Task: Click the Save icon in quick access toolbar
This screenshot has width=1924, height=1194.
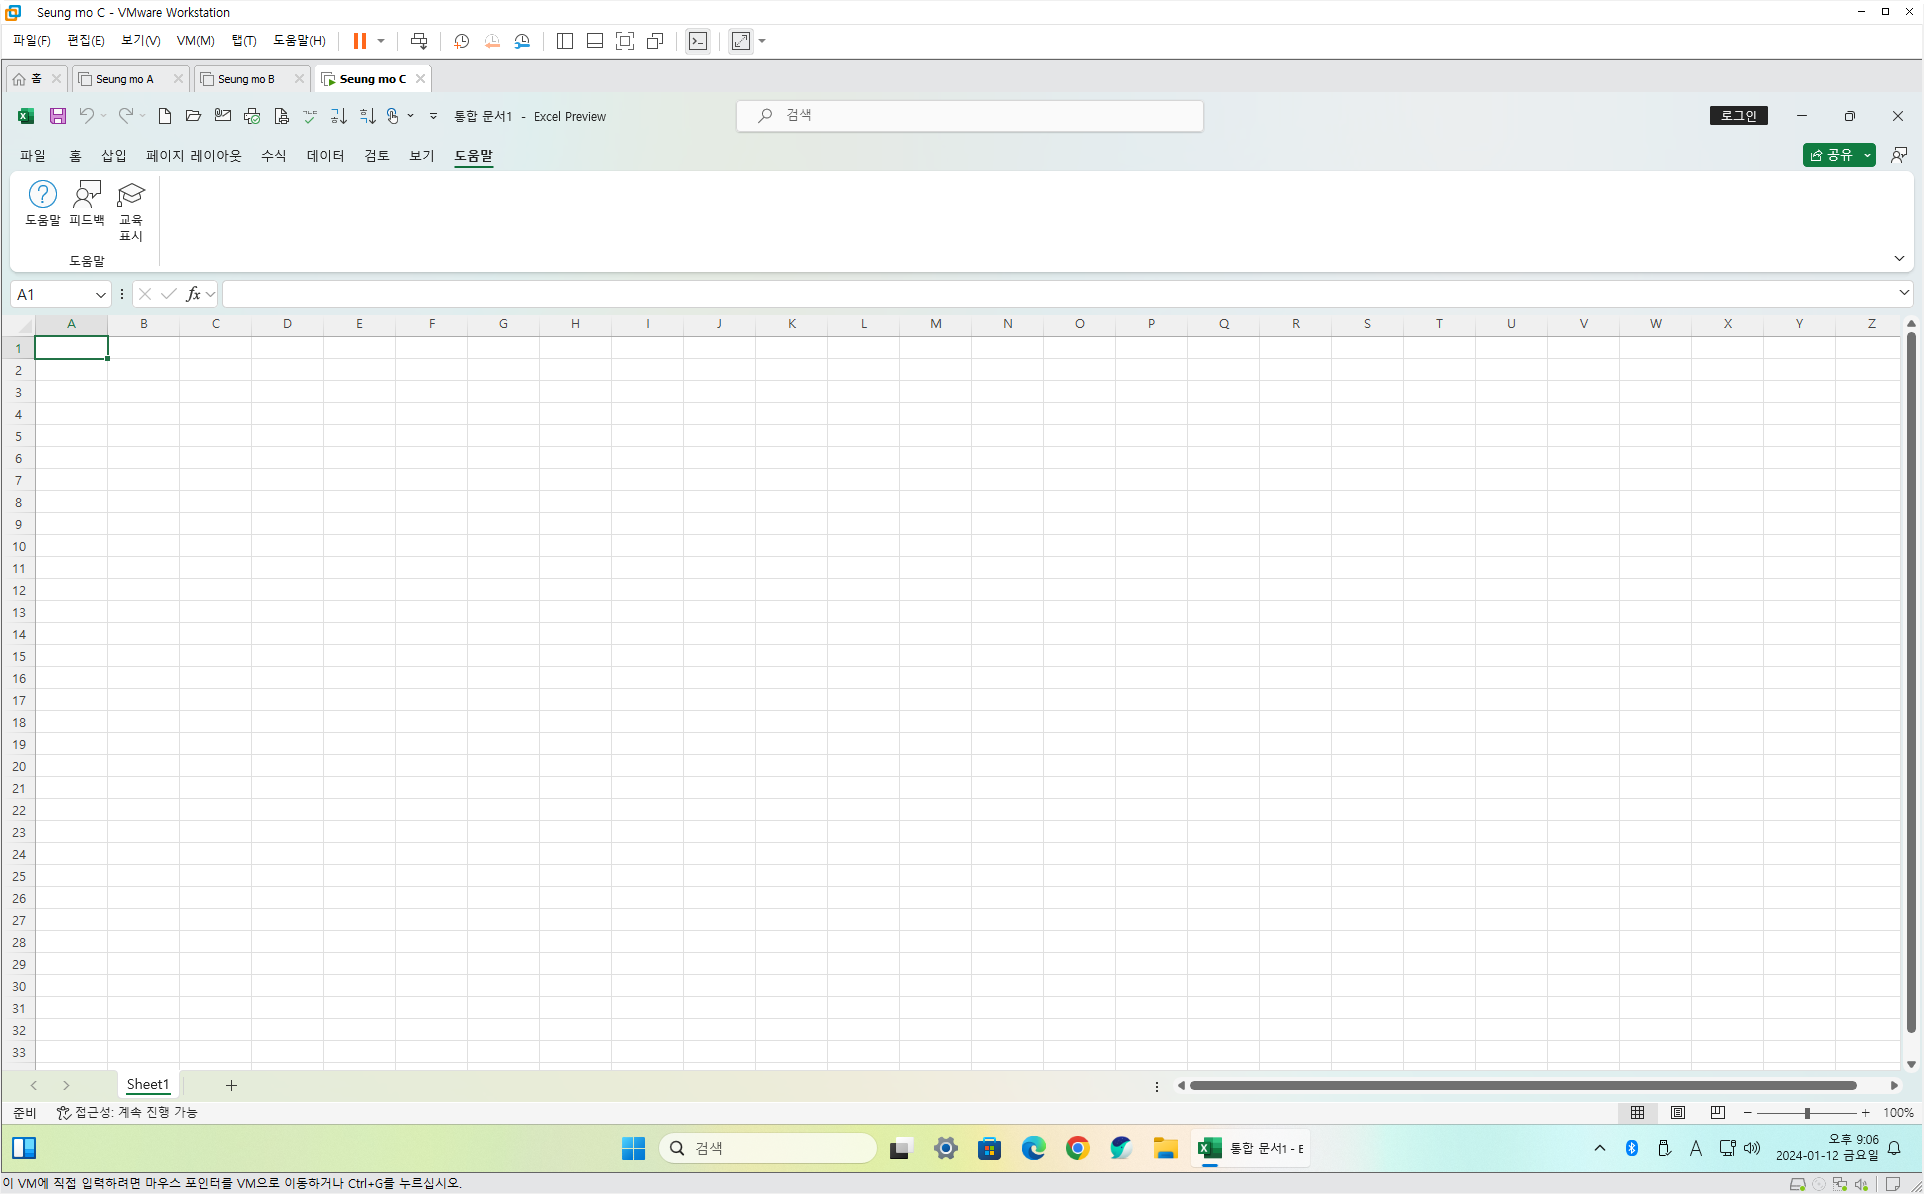Action: coord(58,116)
